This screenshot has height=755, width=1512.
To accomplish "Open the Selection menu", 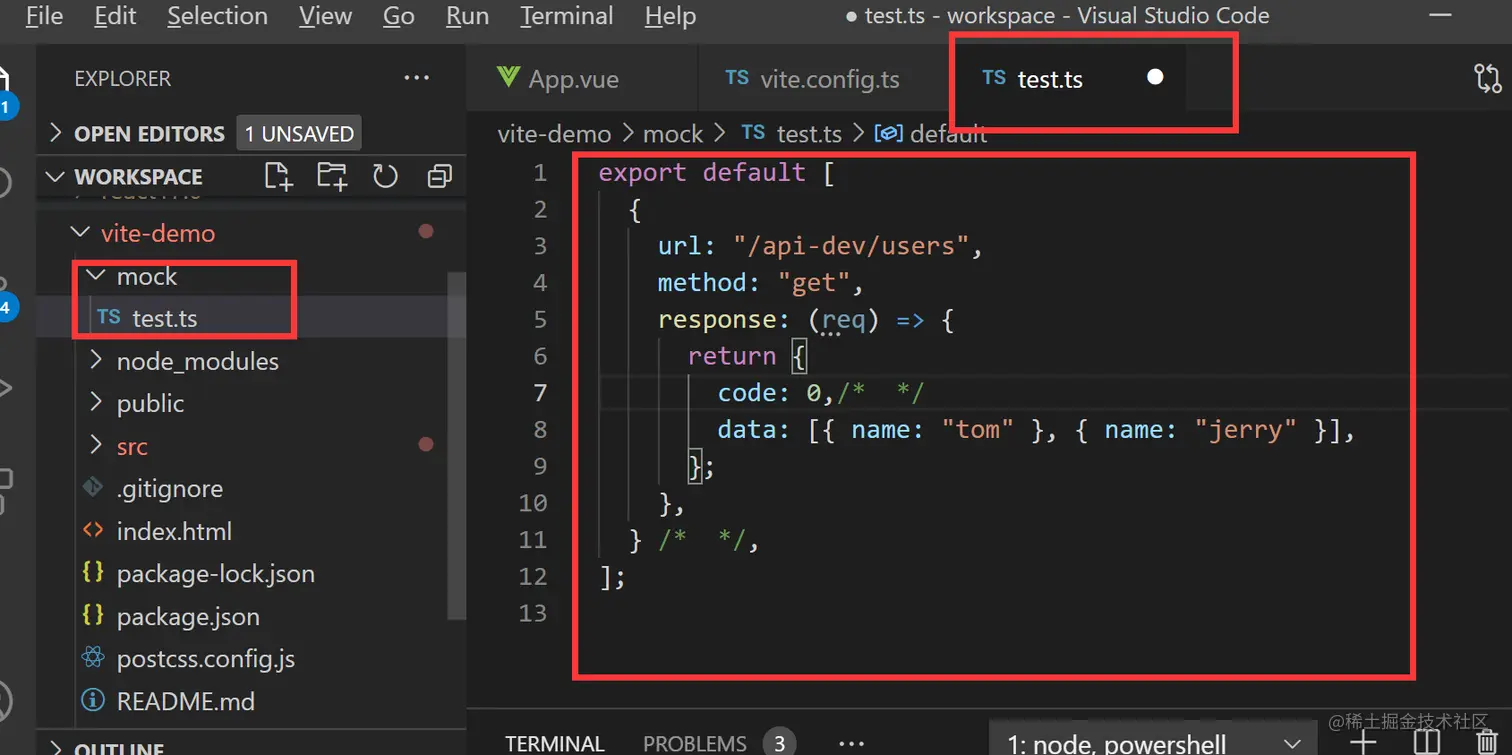I will point(217,16).
